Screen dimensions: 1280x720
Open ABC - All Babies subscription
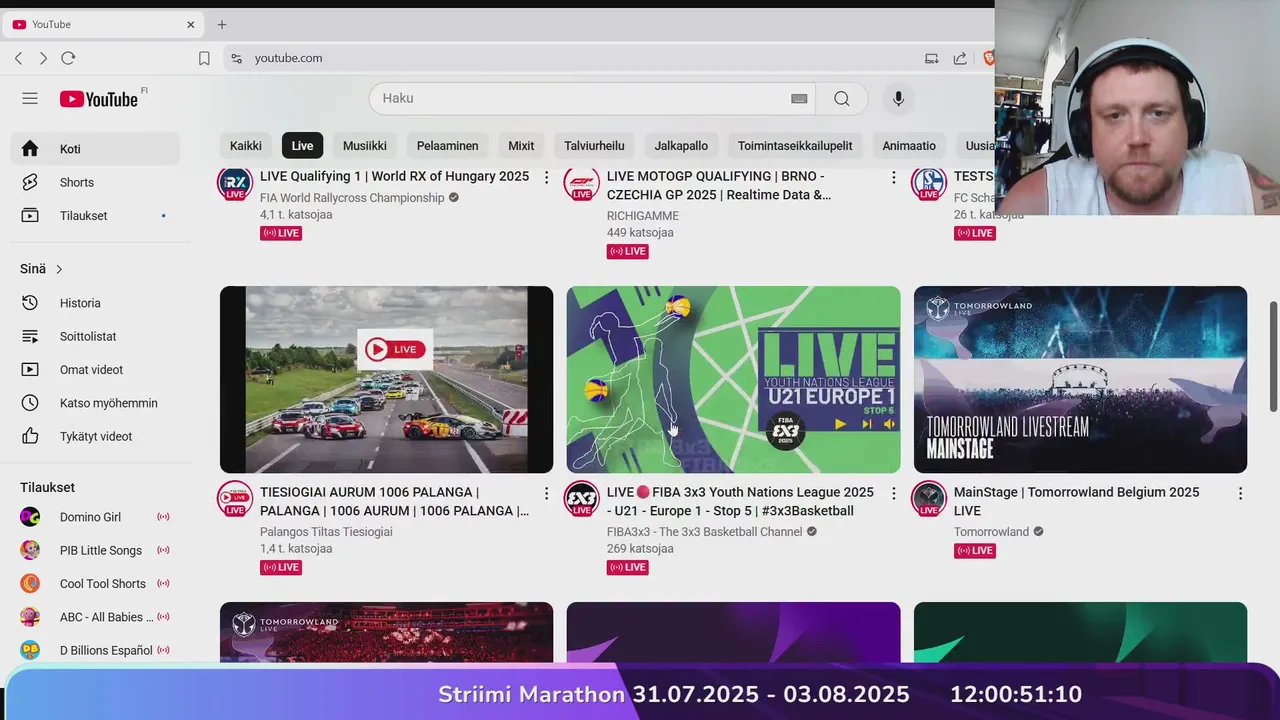[95, 617]
